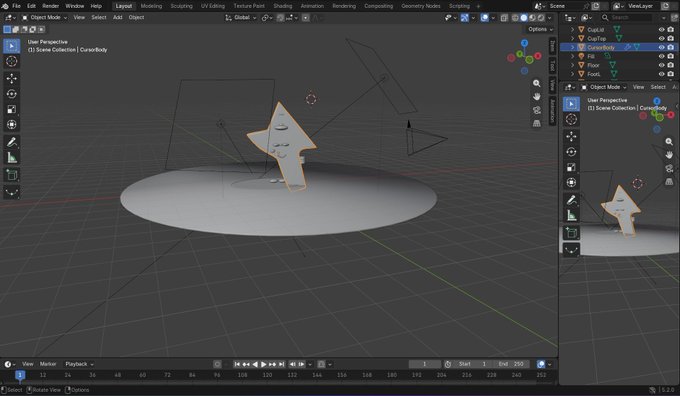Click the blue Z axis on navigation gizmo
The height and width of the screenshot is (396, 680).
(x=524, y=43)
